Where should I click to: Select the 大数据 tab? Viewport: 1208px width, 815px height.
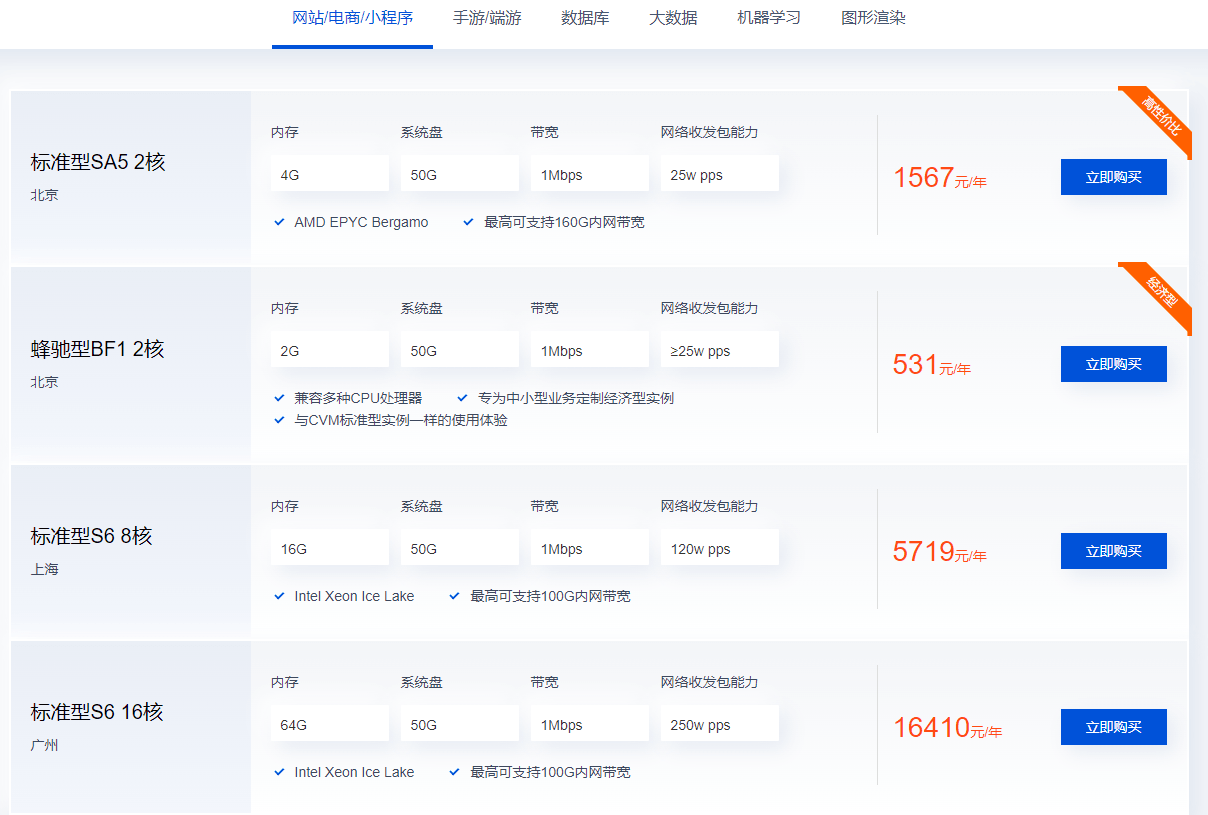(x=673, y=18)
